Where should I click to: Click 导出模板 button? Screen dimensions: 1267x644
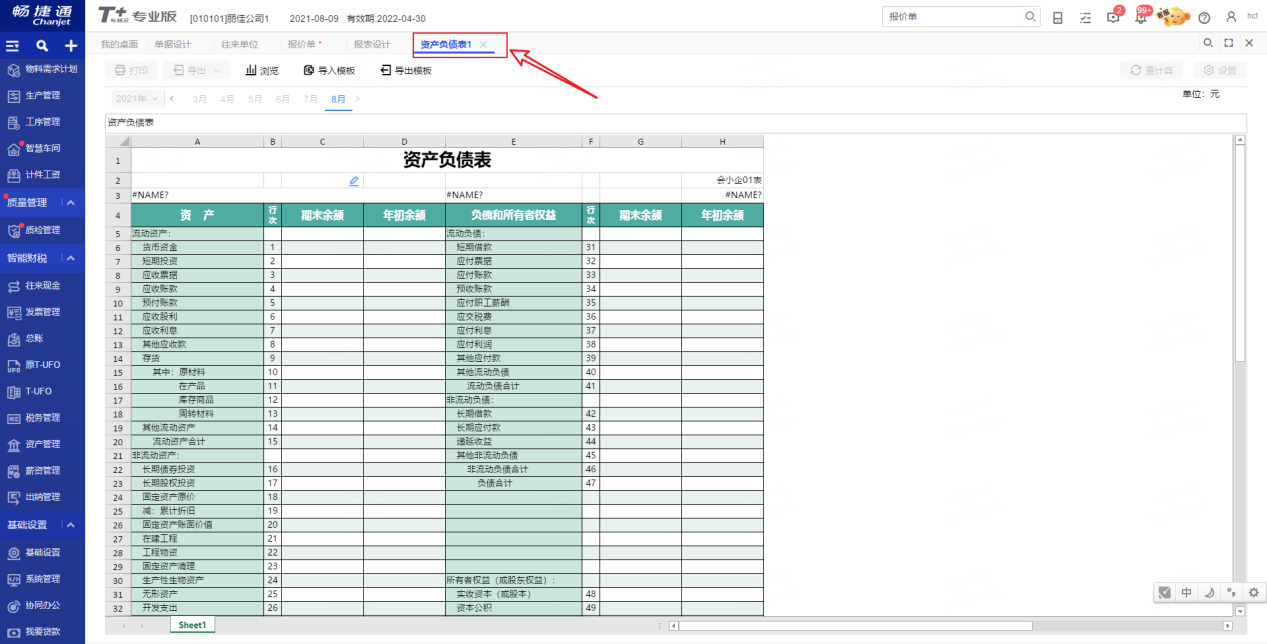tap(406, 71)
